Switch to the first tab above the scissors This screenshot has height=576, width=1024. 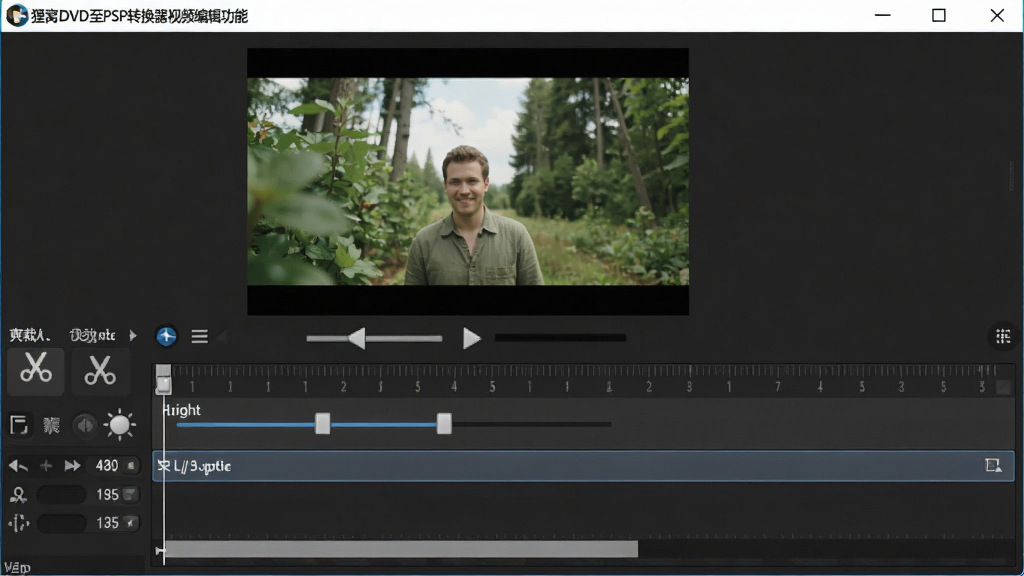point(29,336)
